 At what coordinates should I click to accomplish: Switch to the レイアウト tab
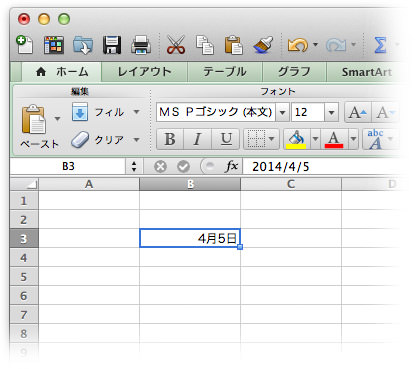coord(144,72)
